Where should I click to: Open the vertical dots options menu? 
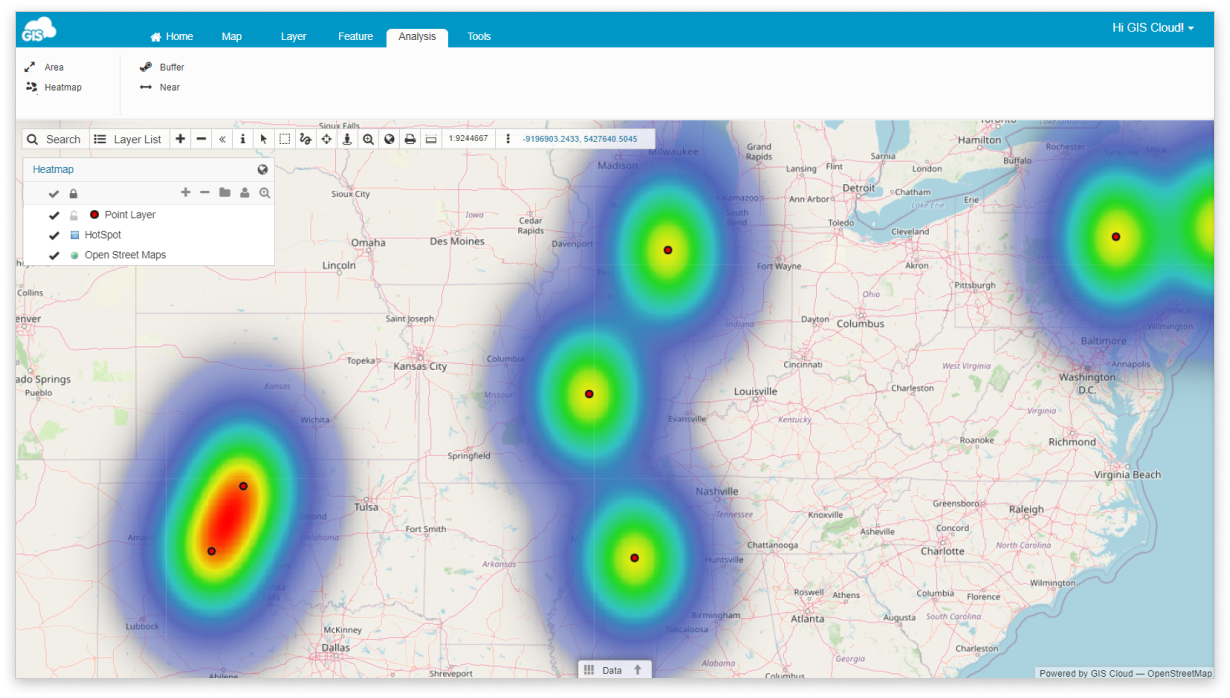click(510, 139)
